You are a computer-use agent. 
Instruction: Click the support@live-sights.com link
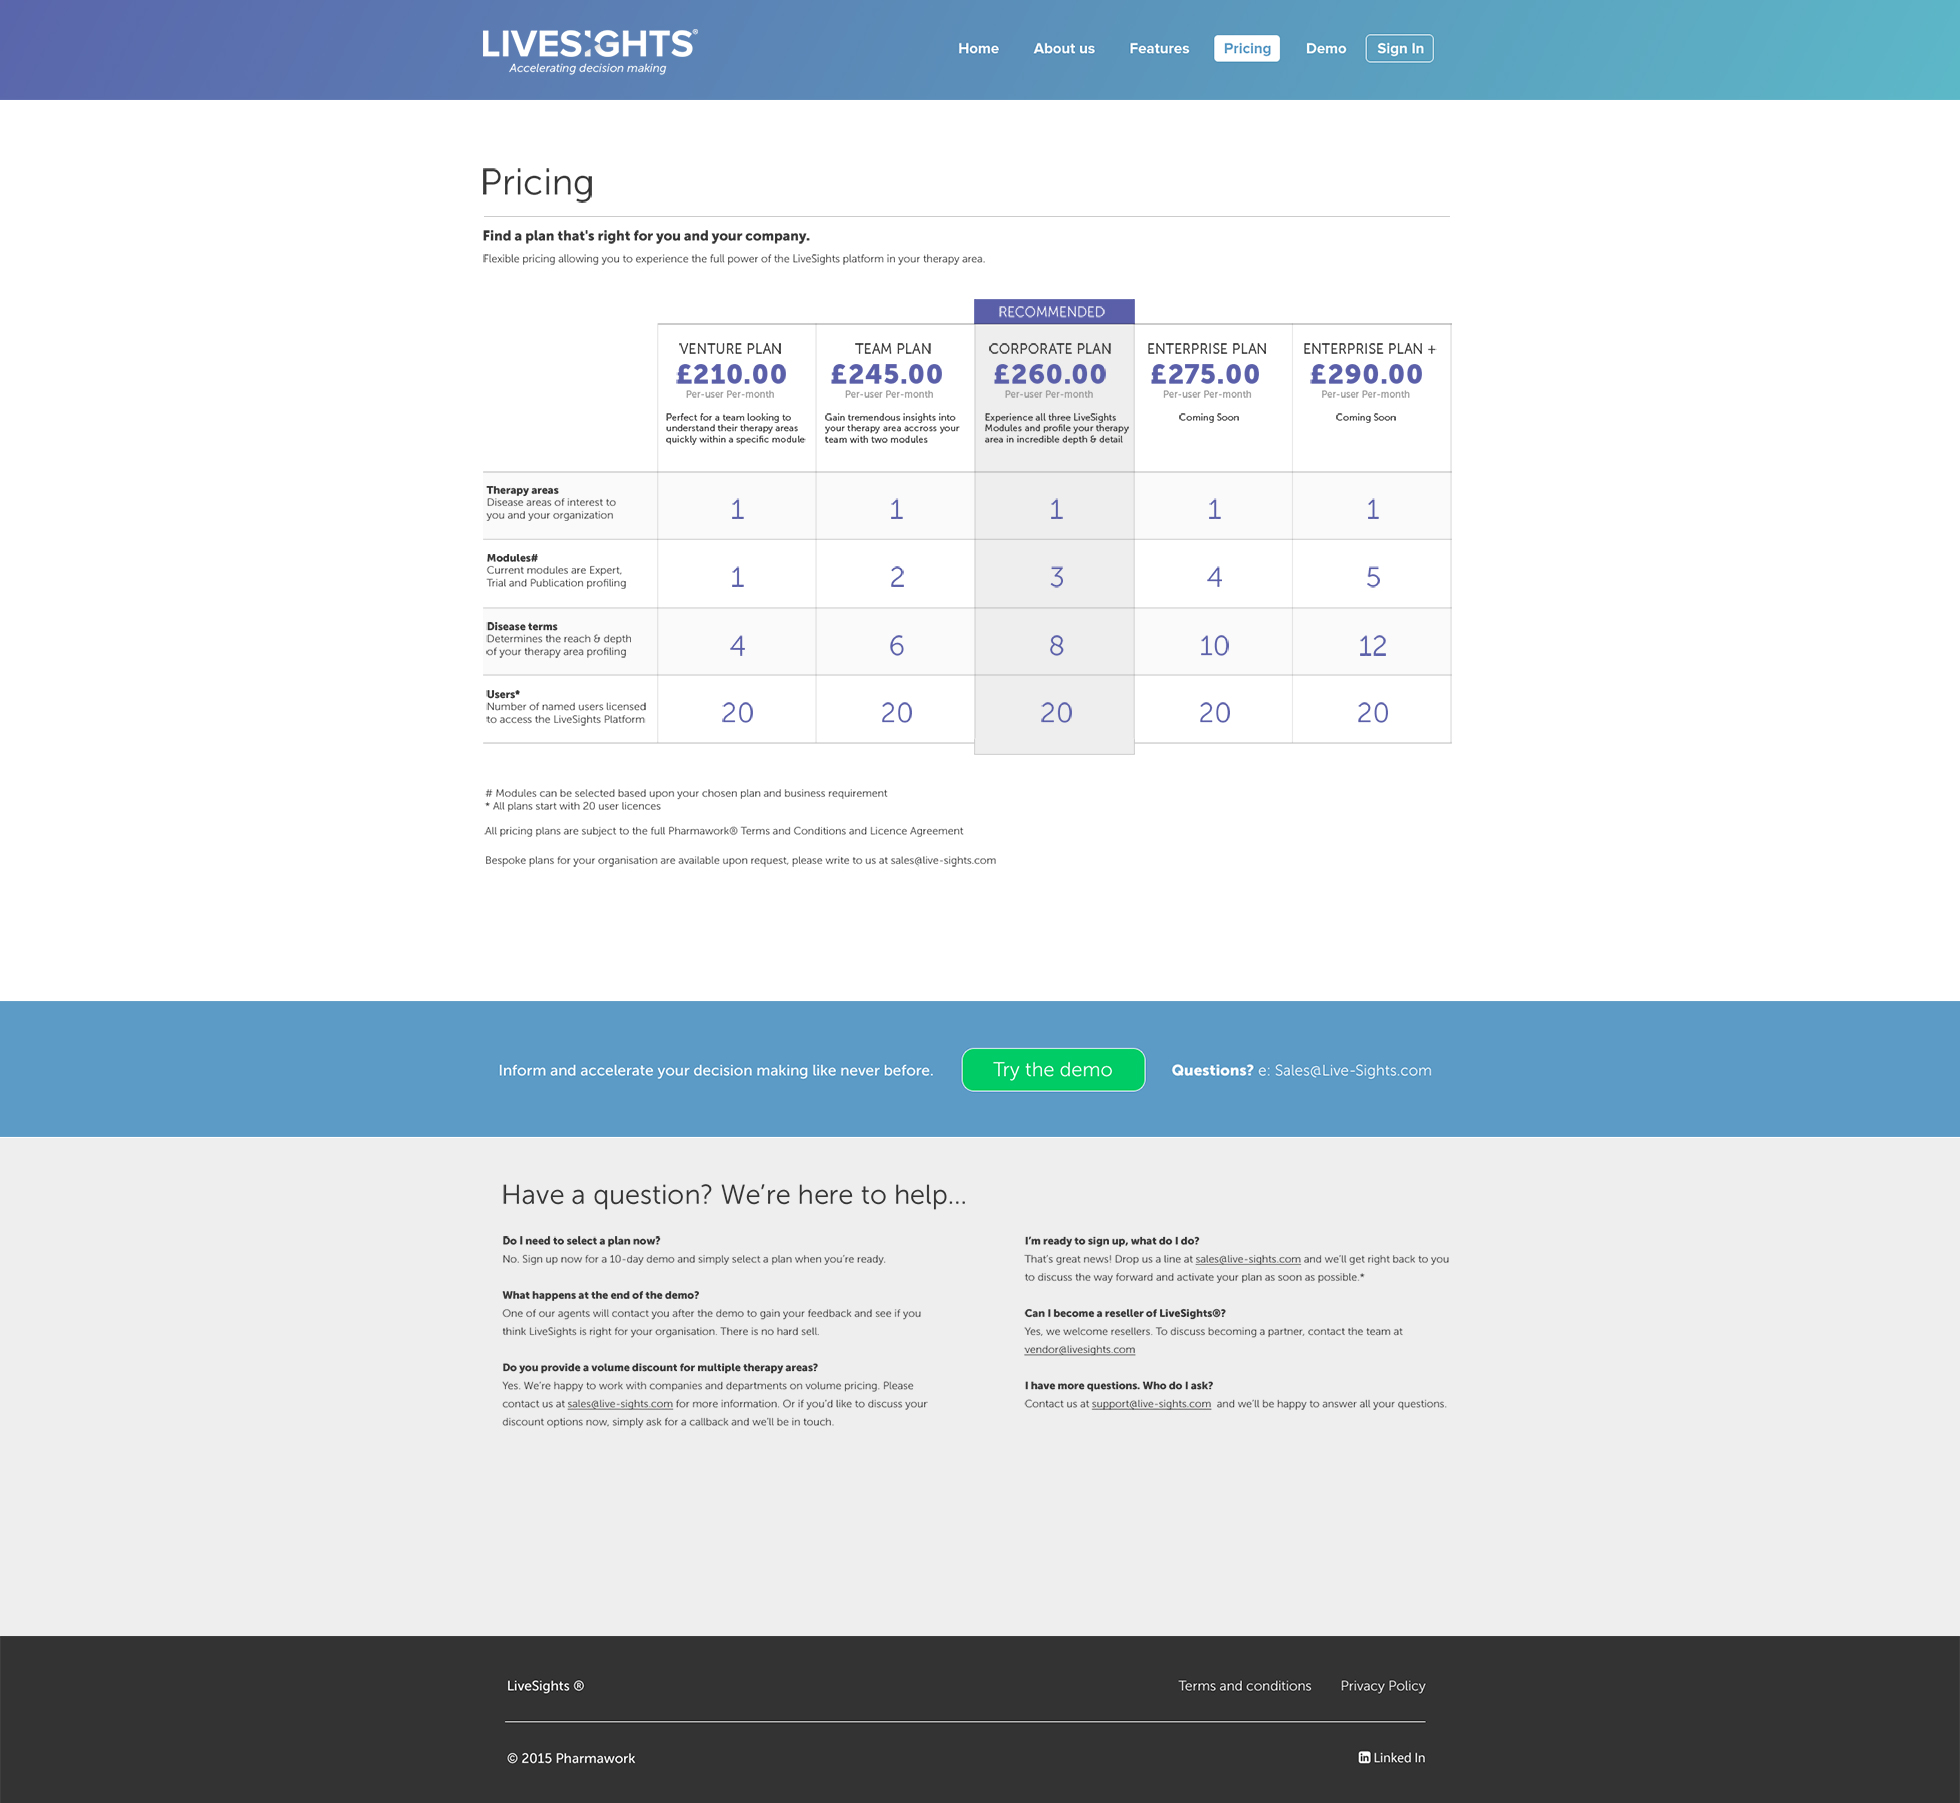point(1150,1403)
